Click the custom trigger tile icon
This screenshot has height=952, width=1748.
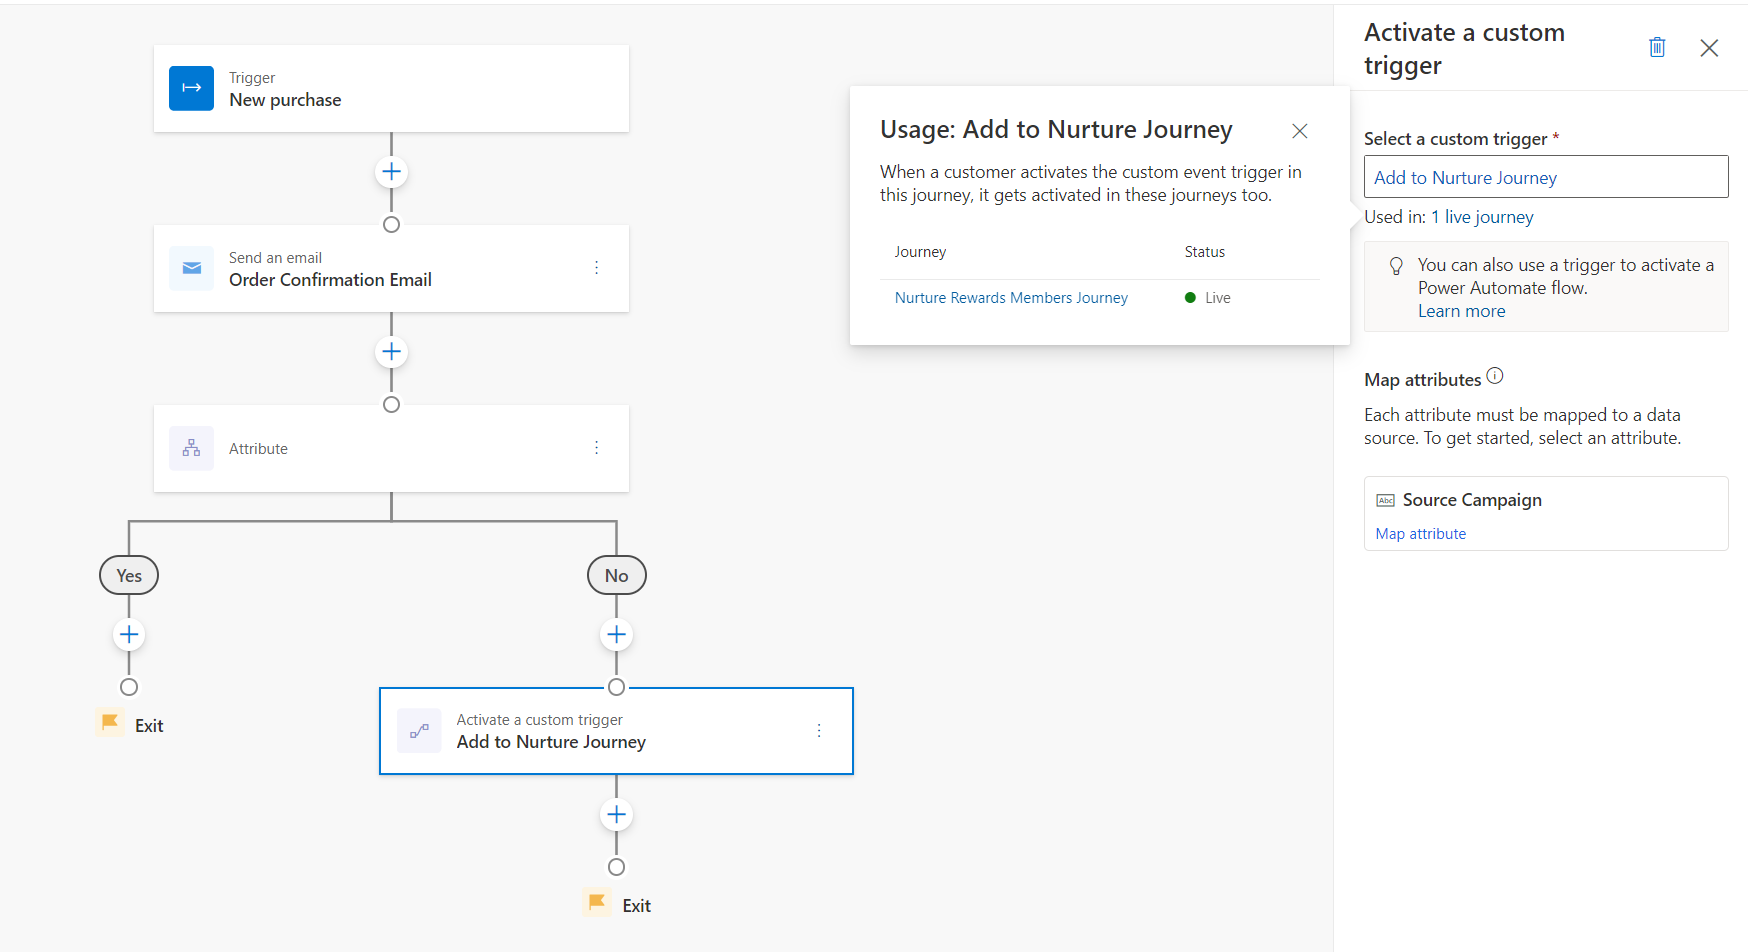(x=419, y=731)
